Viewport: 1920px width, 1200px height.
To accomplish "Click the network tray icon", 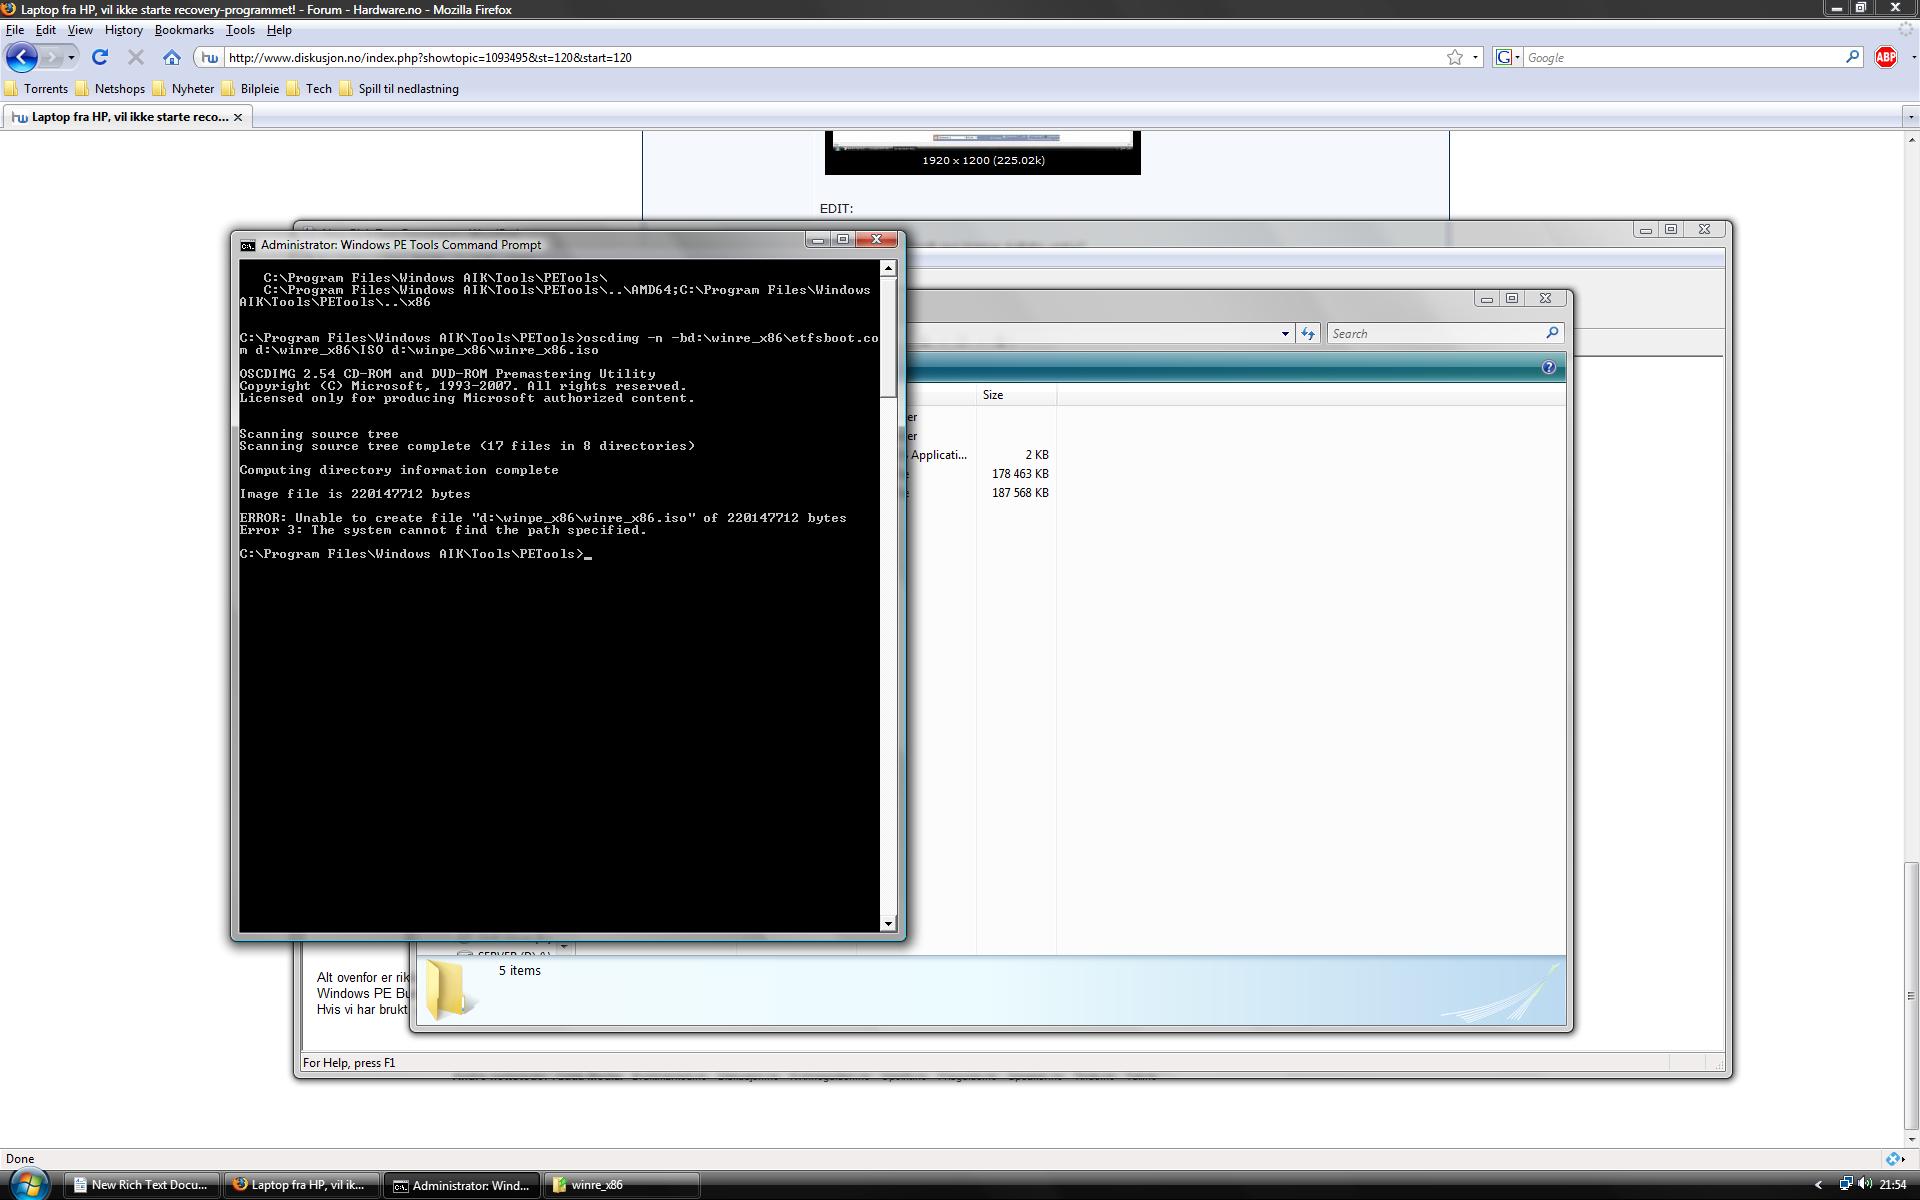I will click(1845, 1185).
